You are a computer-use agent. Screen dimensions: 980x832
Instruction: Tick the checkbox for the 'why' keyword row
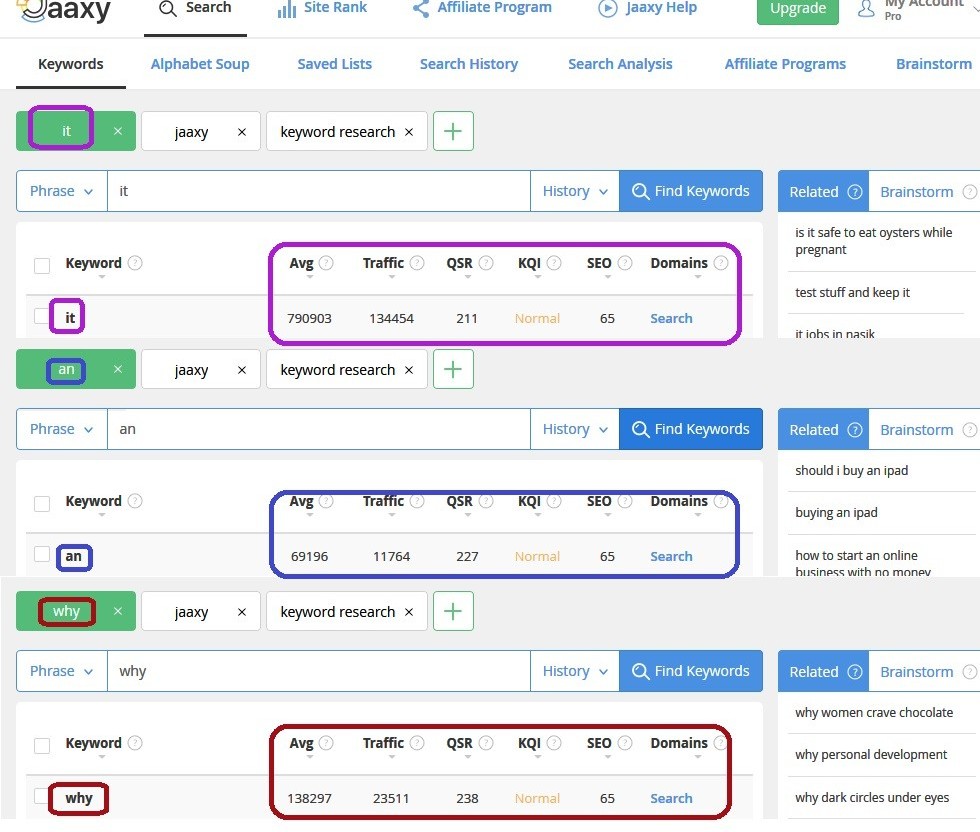(x=41, y=796)
